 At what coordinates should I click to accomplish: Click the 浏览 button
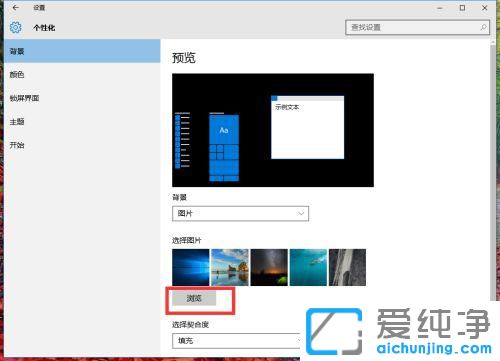pos(194,298)
